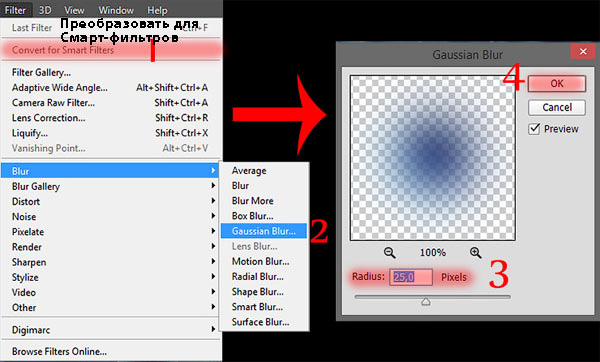The image size is (600, 362).
Task: Click the Radius slider handle
Action: pyautogui.click(x=426, y=302)
